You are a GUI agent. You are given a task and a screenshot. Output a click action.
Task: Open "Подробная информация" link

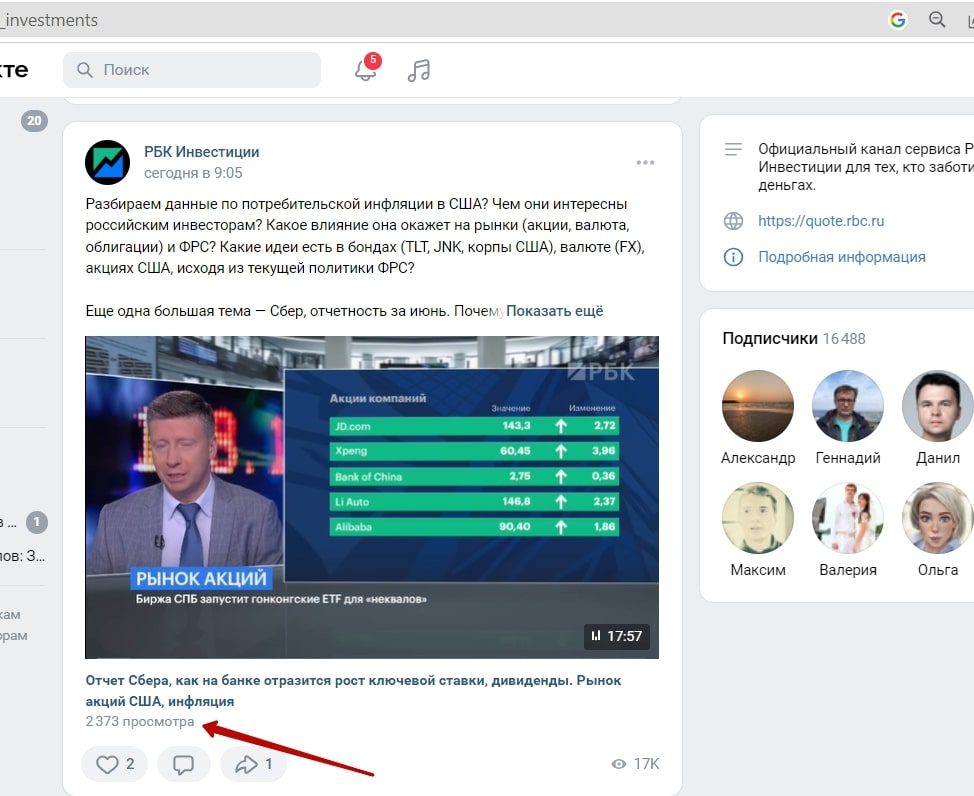842,257
